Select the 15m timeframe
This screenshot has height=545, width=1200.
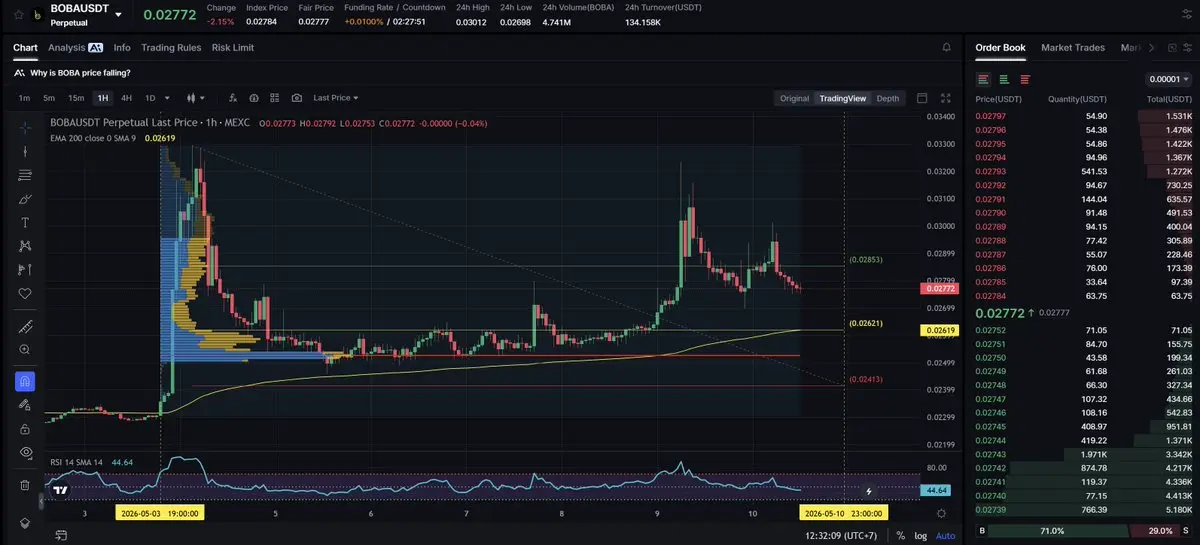(x=76, y=98)
